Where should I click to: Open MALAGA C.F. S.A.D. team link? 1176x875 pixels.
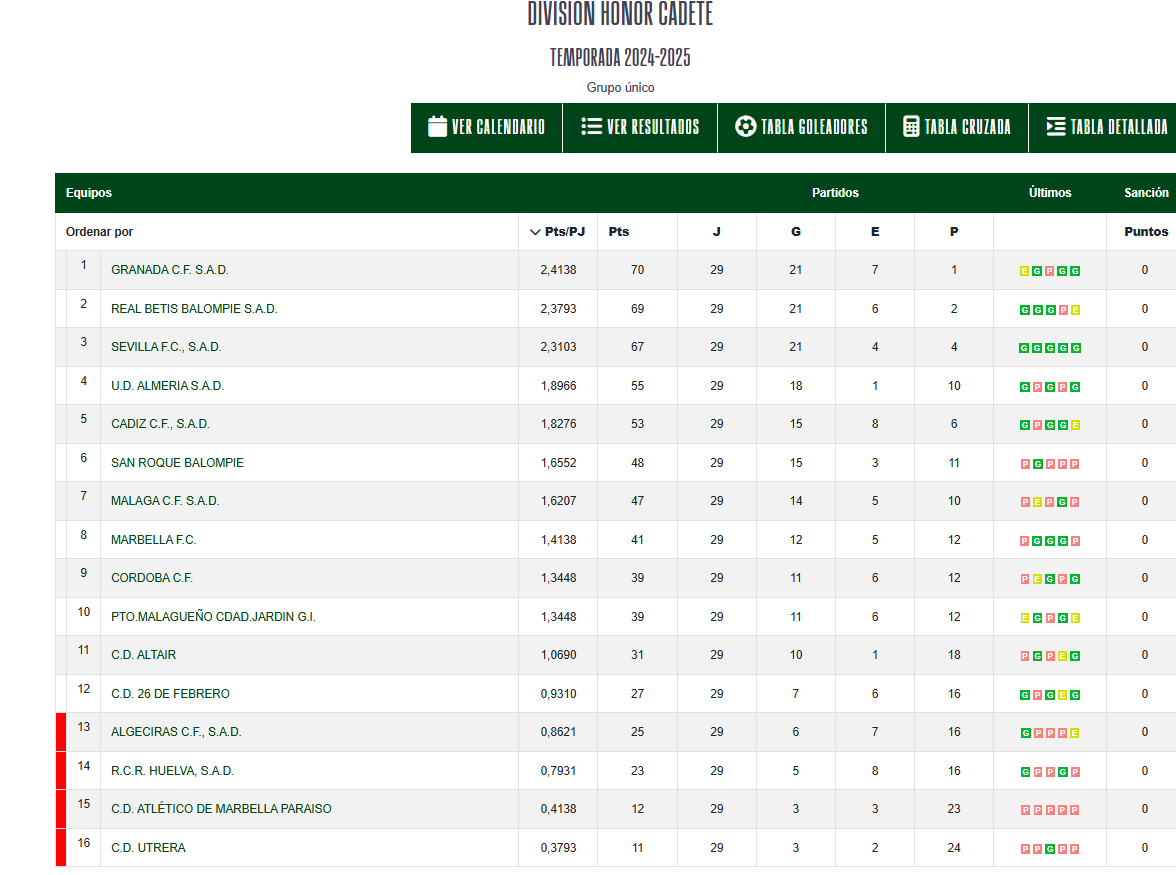(165, 501)
